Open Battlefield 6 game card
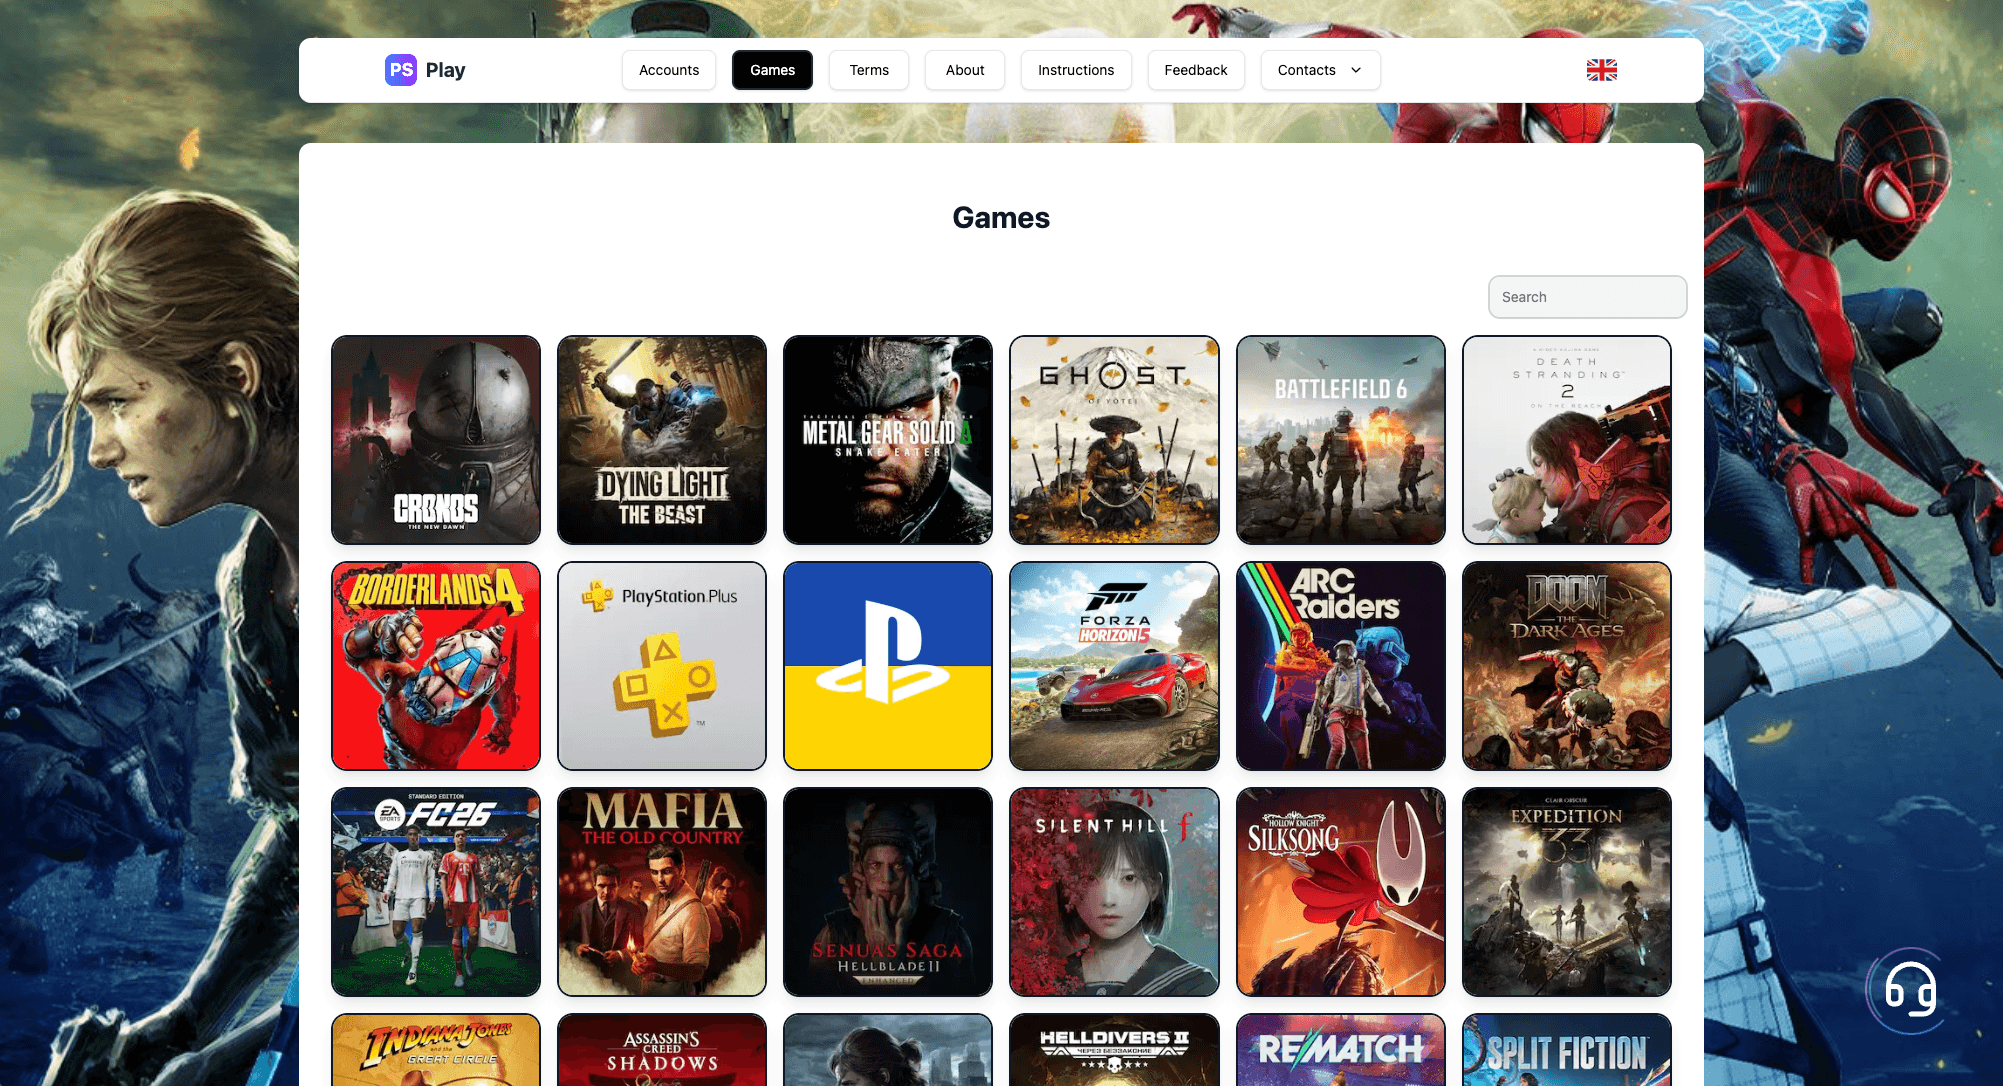The height and width of the screenshot is (1086, 2003). click(x=1340, y=440)
